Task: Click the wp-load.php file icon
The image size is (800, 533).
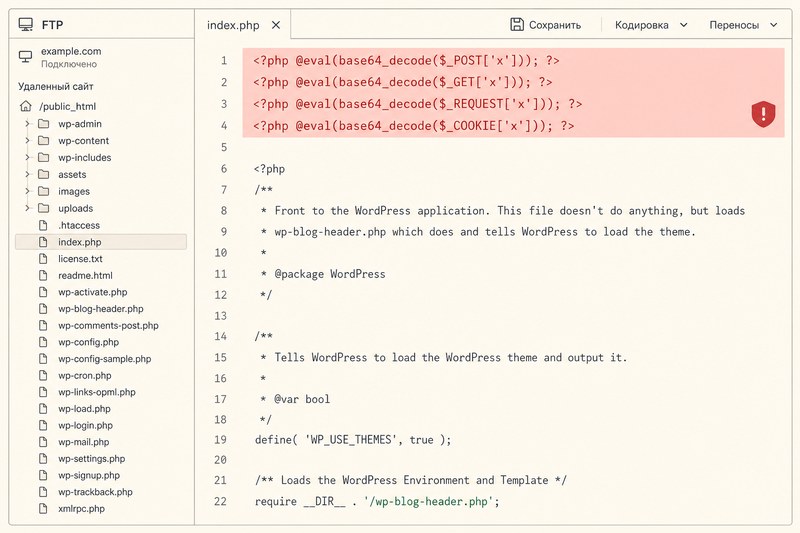Action: point(43,409)
